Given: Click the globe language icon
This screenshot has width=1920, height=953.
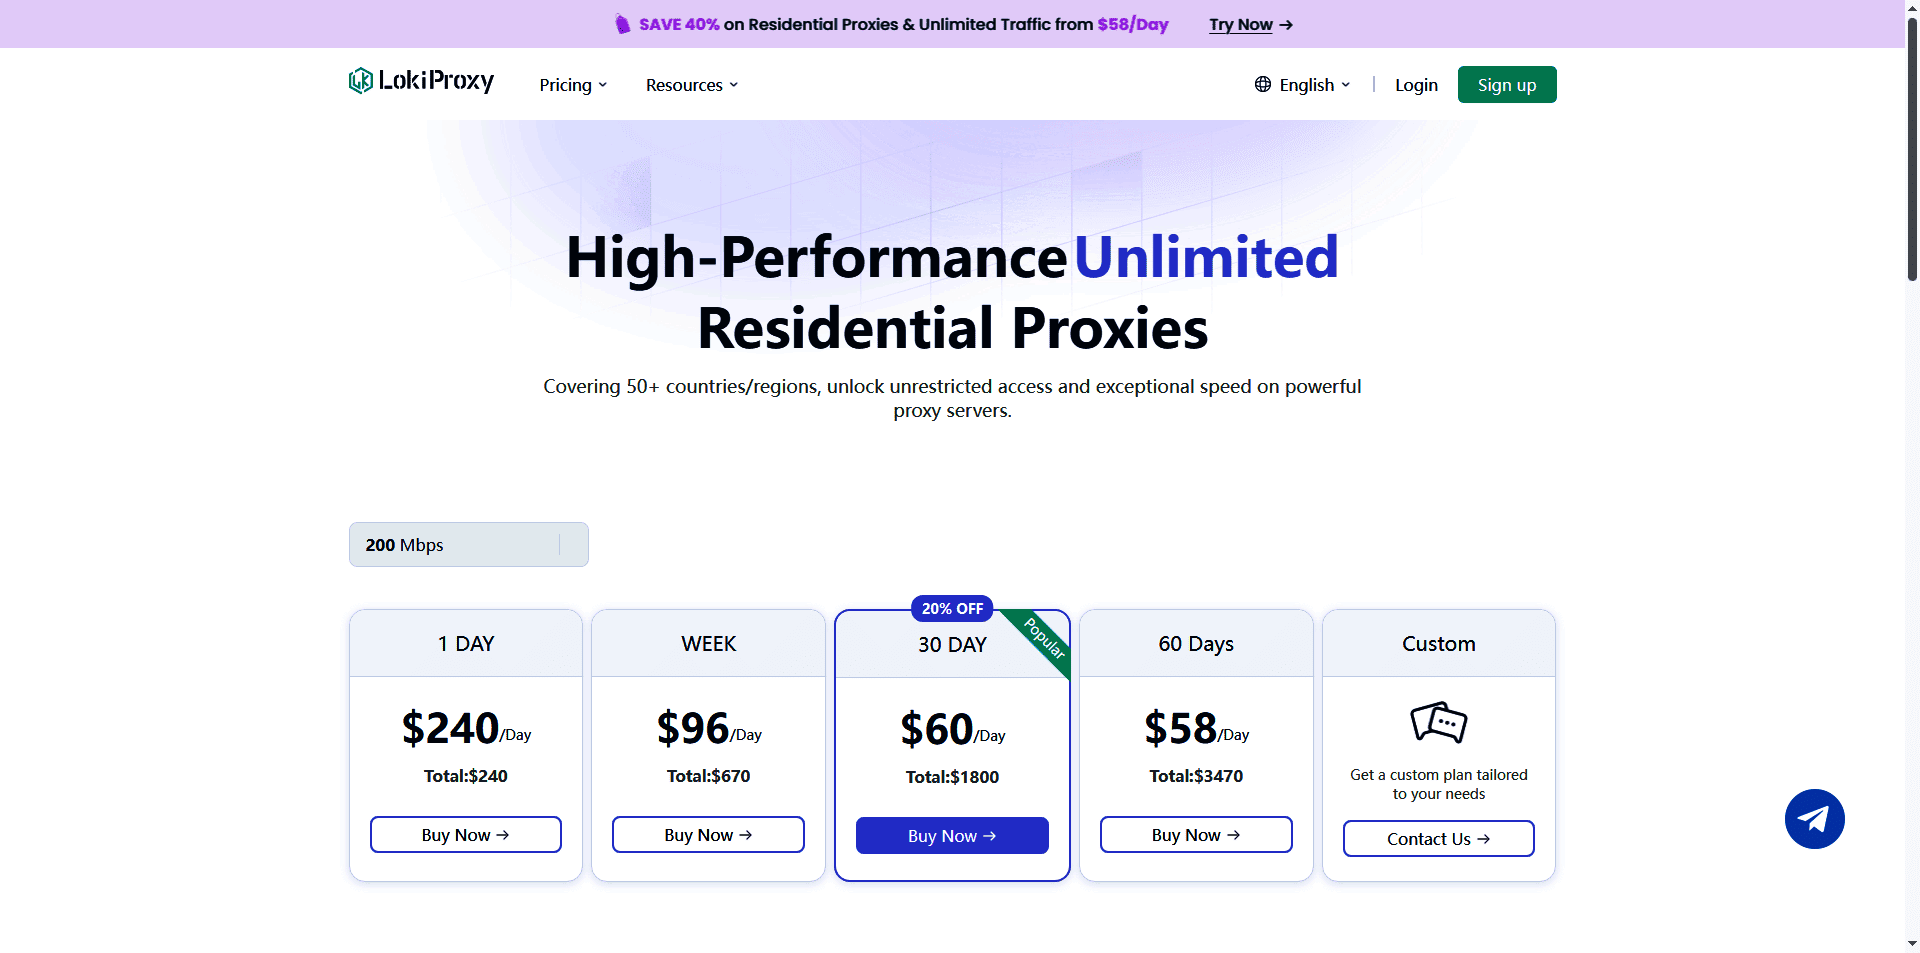Looking at the screenshot, I should (x=1263, y=85).
